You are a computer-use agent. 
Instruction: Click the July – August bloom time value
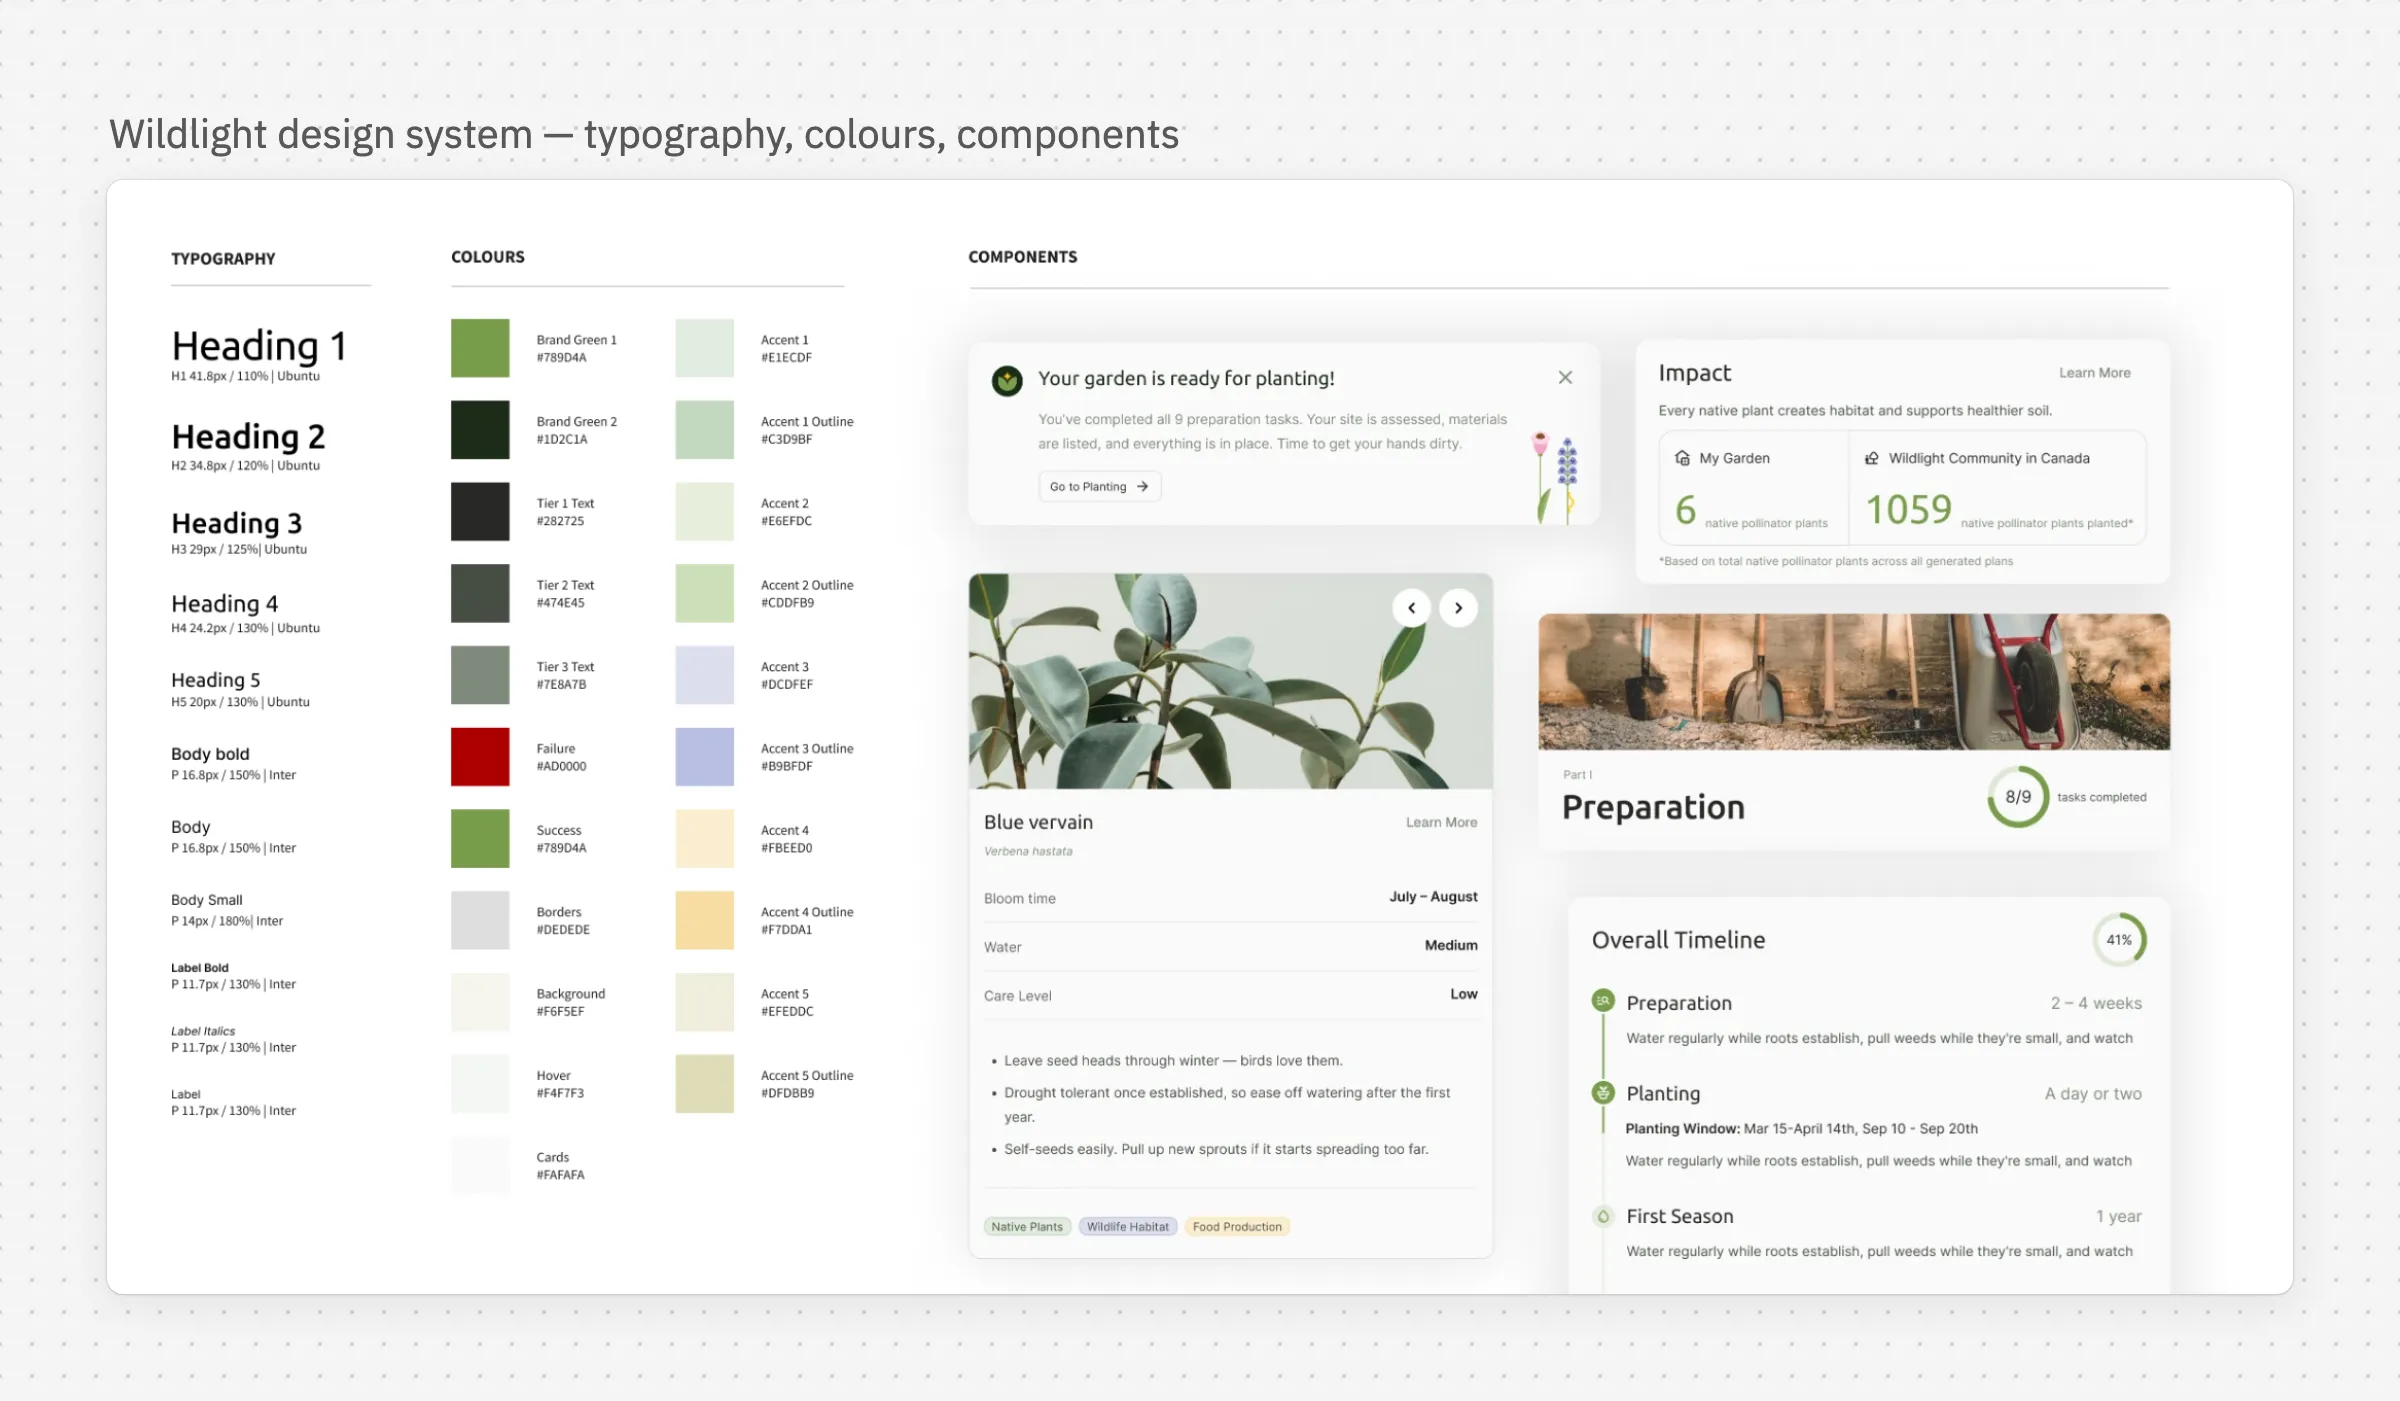(1433, 897)
